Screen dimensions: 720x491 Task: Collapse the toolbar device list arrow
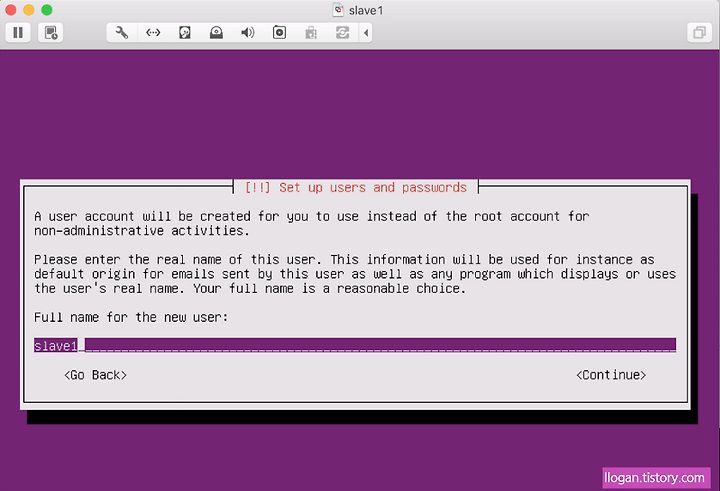coord(366,33)
